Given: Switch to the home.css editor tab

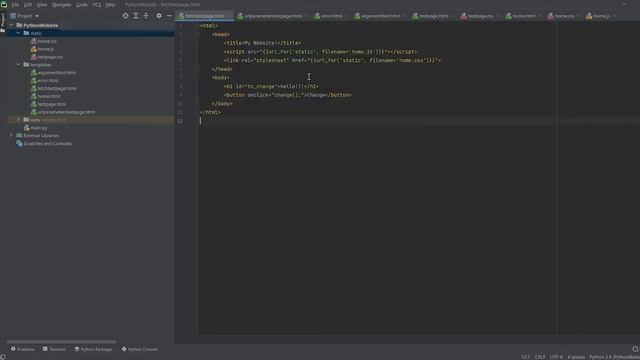Looking at the screenshot, I should pos(563,16).
